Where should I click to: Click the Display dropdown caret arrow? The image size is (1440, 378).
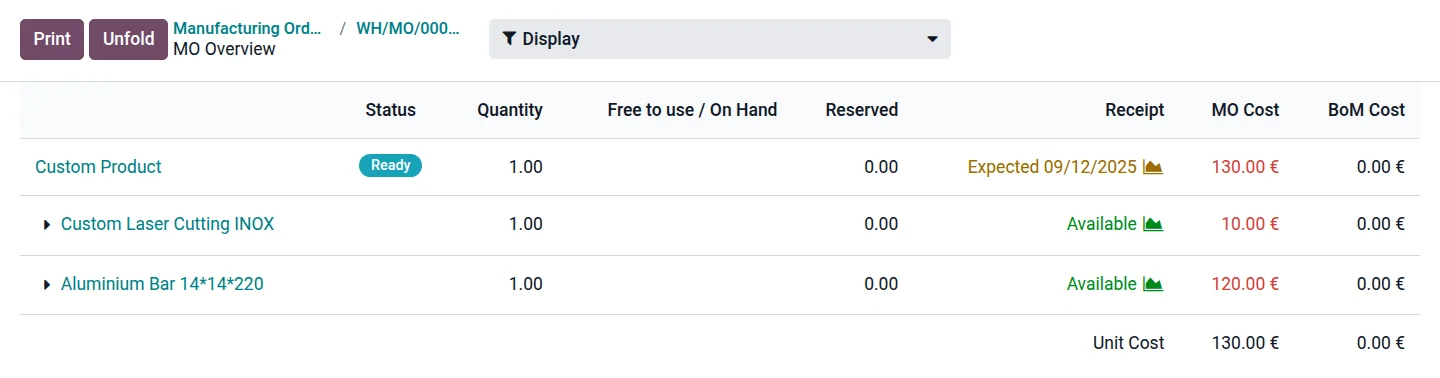click(x=932, y=40)
